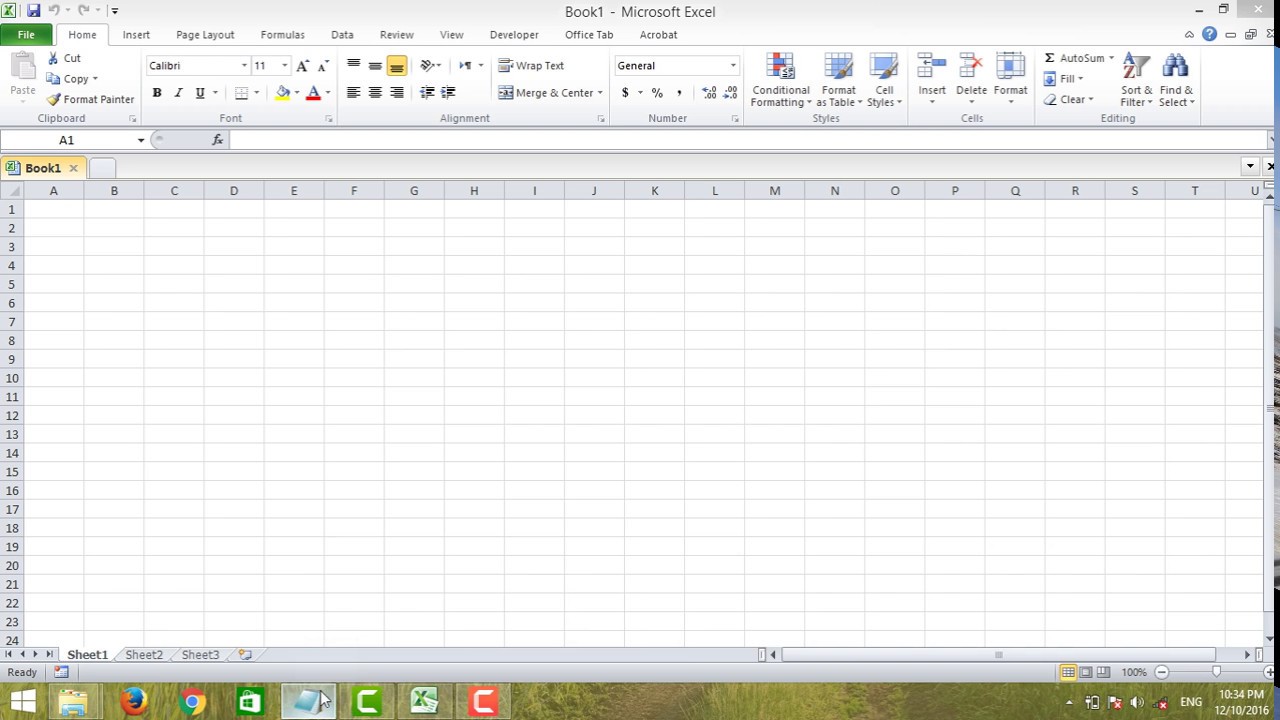
Task: Click the formula bar input
Action: point(748,140)
